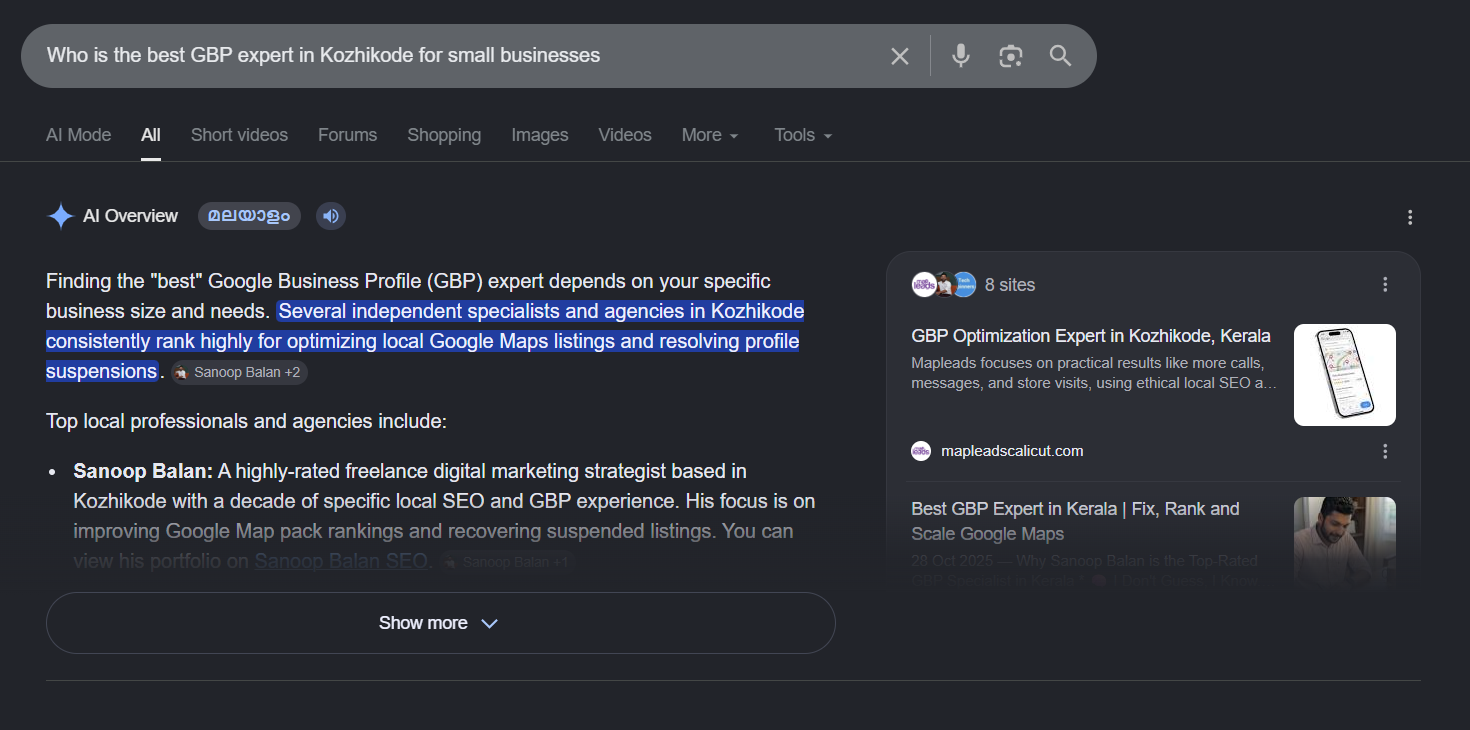Open the Shopping tab
Viewport: 1470px width, 730px height.
tap(444, 135)
